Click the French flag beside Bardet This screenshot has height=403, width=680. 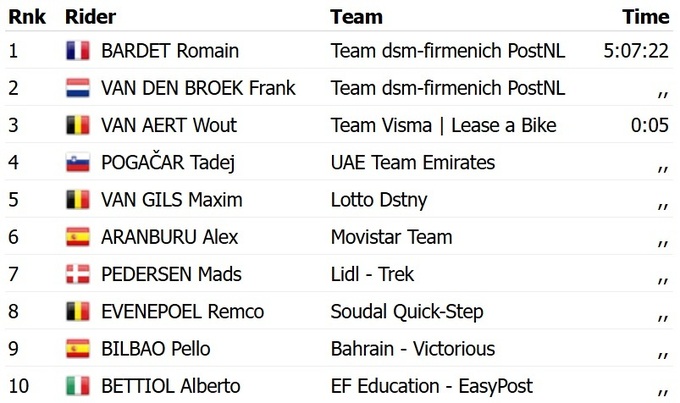click(x=77, y=51)
